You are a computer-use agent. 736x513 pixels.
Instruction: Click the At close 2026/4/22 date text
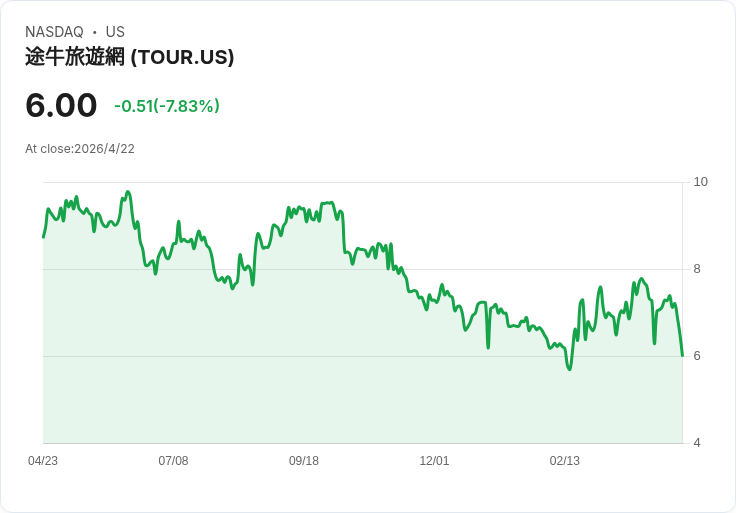[x=80, y=149]
